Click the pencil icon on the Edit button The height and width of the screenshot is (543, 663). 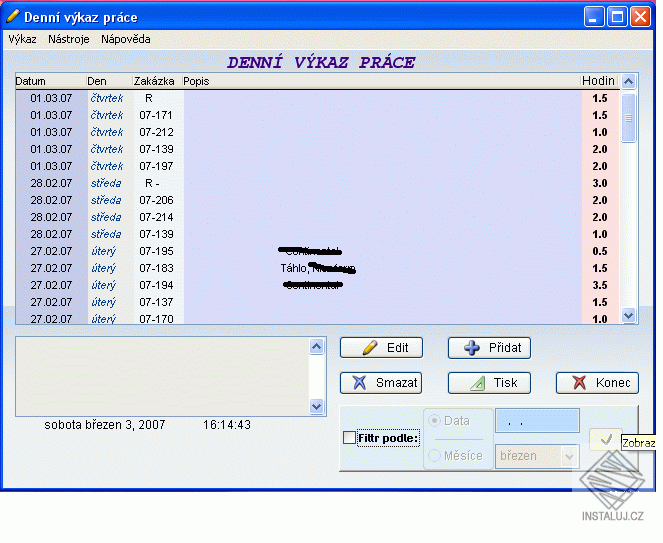point(370,348)
